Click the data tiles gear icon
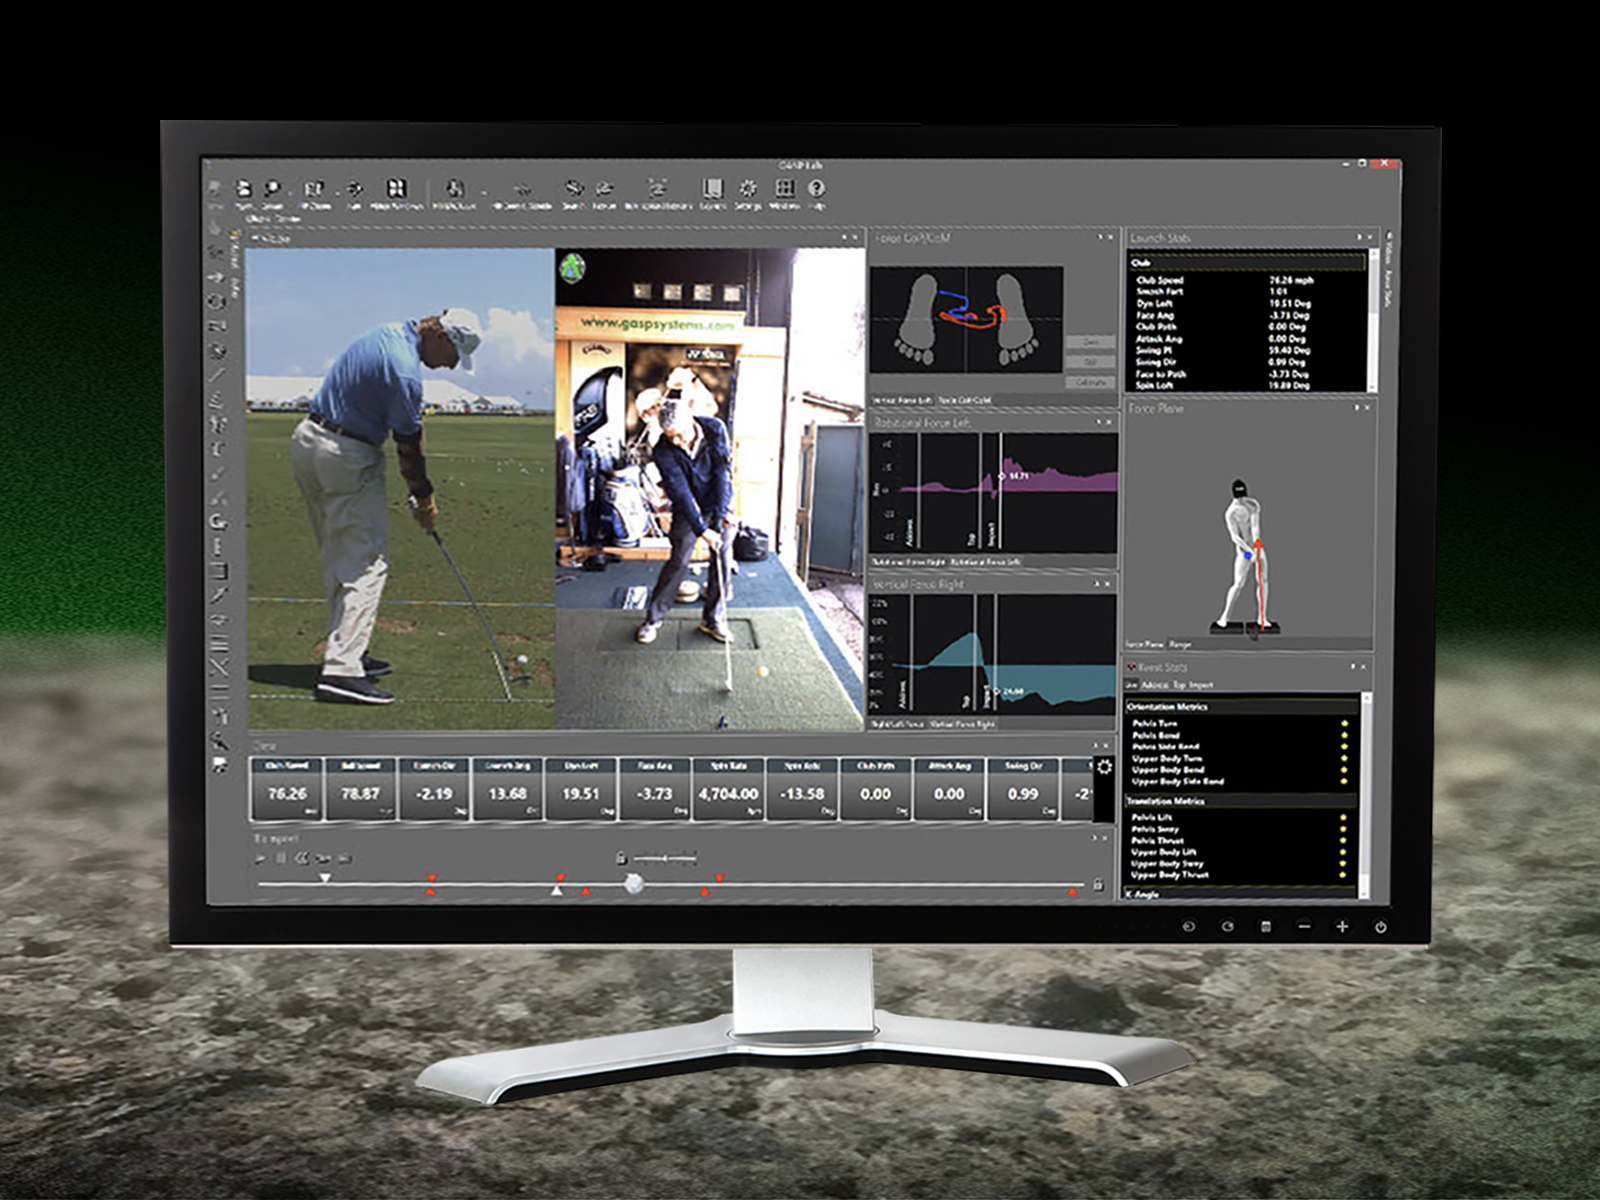Image resolution: width=1600 pixels, height=1200 pixels. tap(1104, 767)
